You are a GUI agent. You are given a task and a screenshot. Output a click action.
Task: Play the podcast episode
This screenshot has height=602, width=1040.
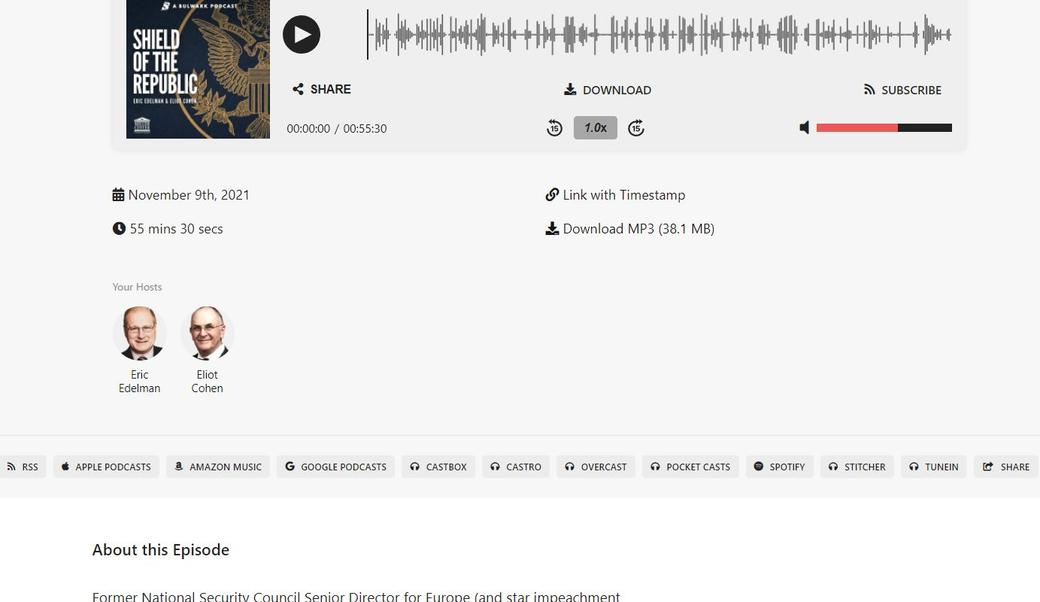pyautogui.click(x=301, y=34)
